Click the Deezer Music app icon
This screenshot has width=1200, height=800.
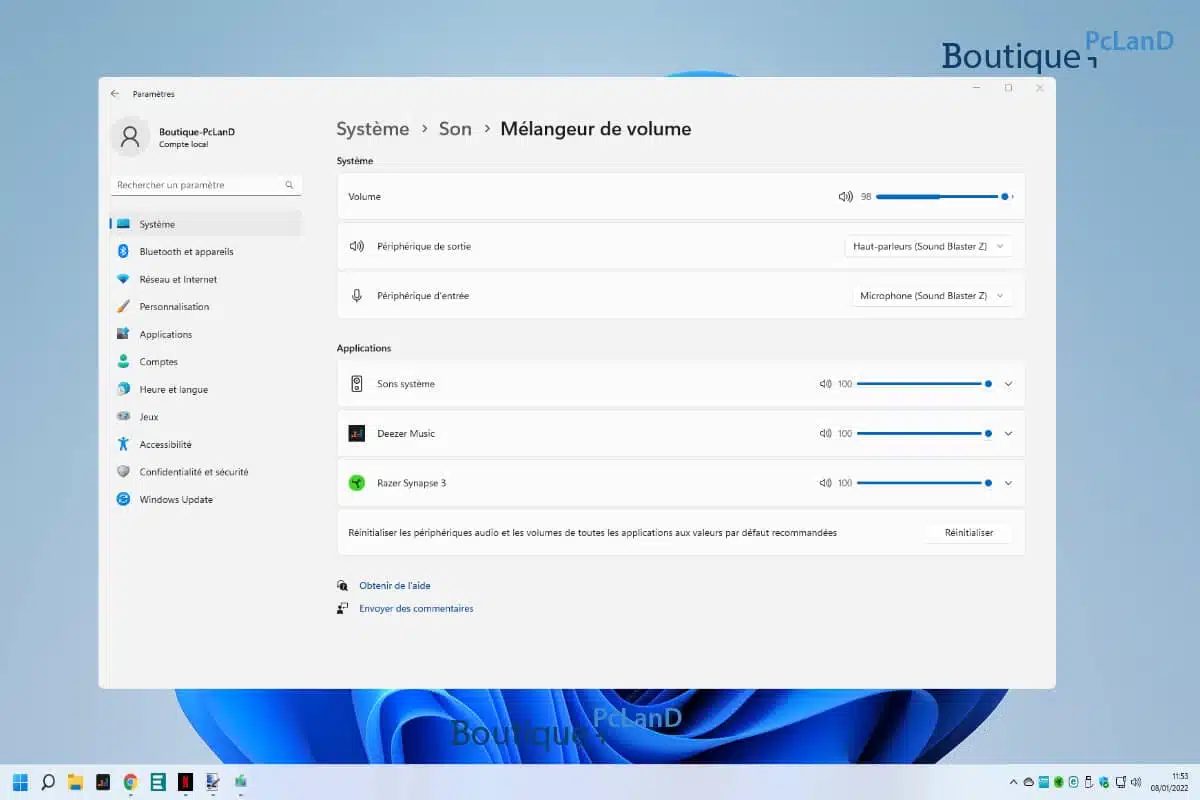tap(356, 433)
